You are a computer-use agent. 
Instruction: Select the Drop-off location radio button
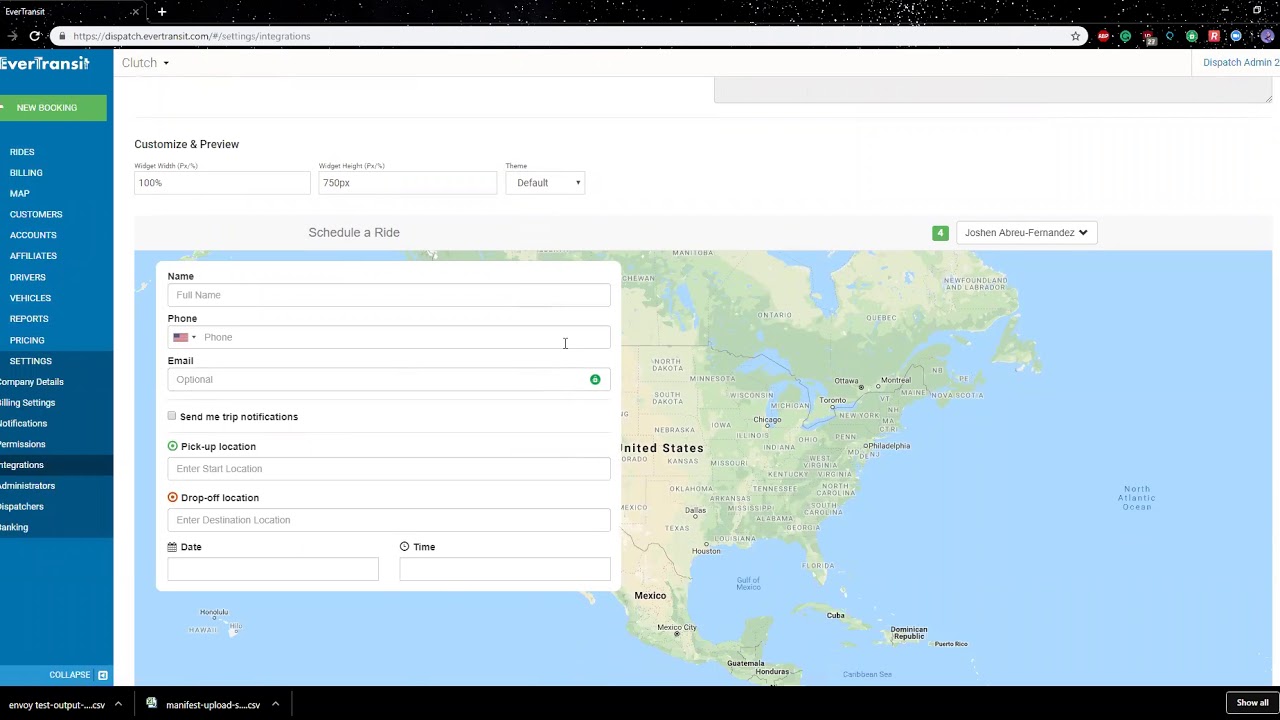[x=173, y=497]
